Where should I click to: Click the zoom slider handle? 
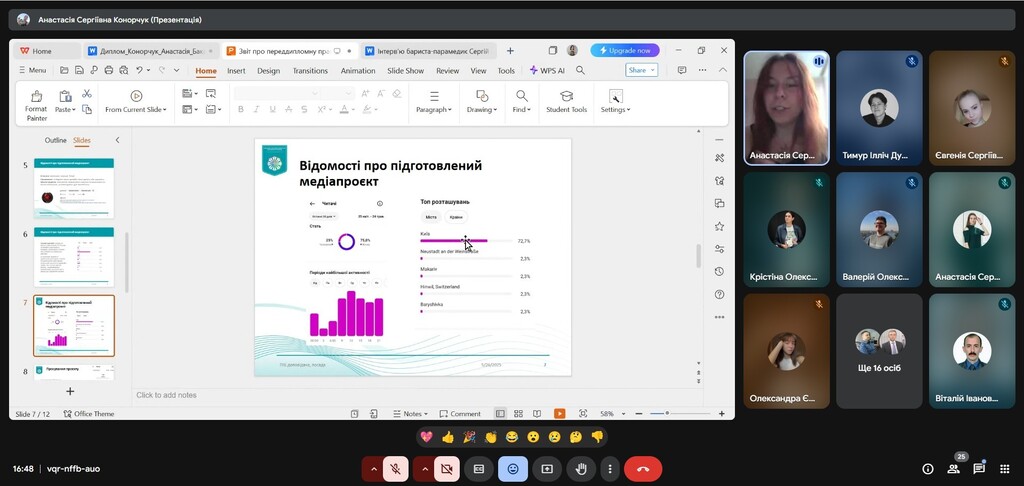point(667,414)
